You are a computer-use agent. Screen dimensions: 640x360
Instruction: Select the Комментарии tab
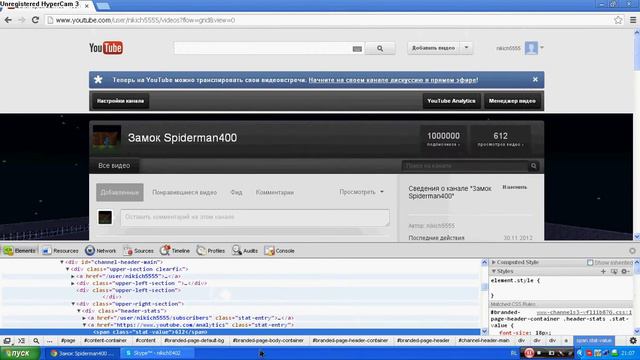(275, 192)
